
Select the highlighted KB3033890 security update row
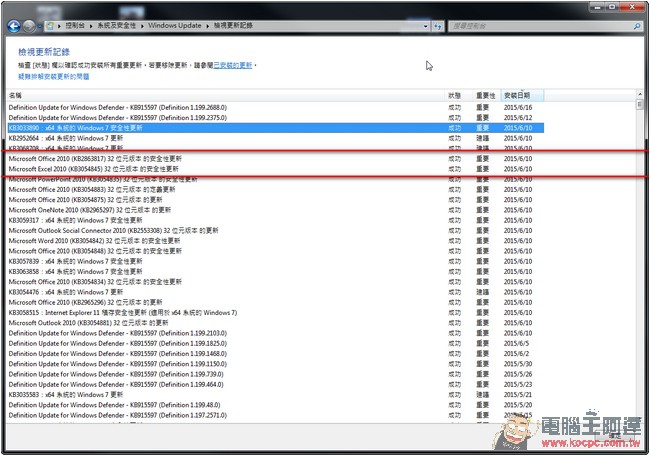276,128
